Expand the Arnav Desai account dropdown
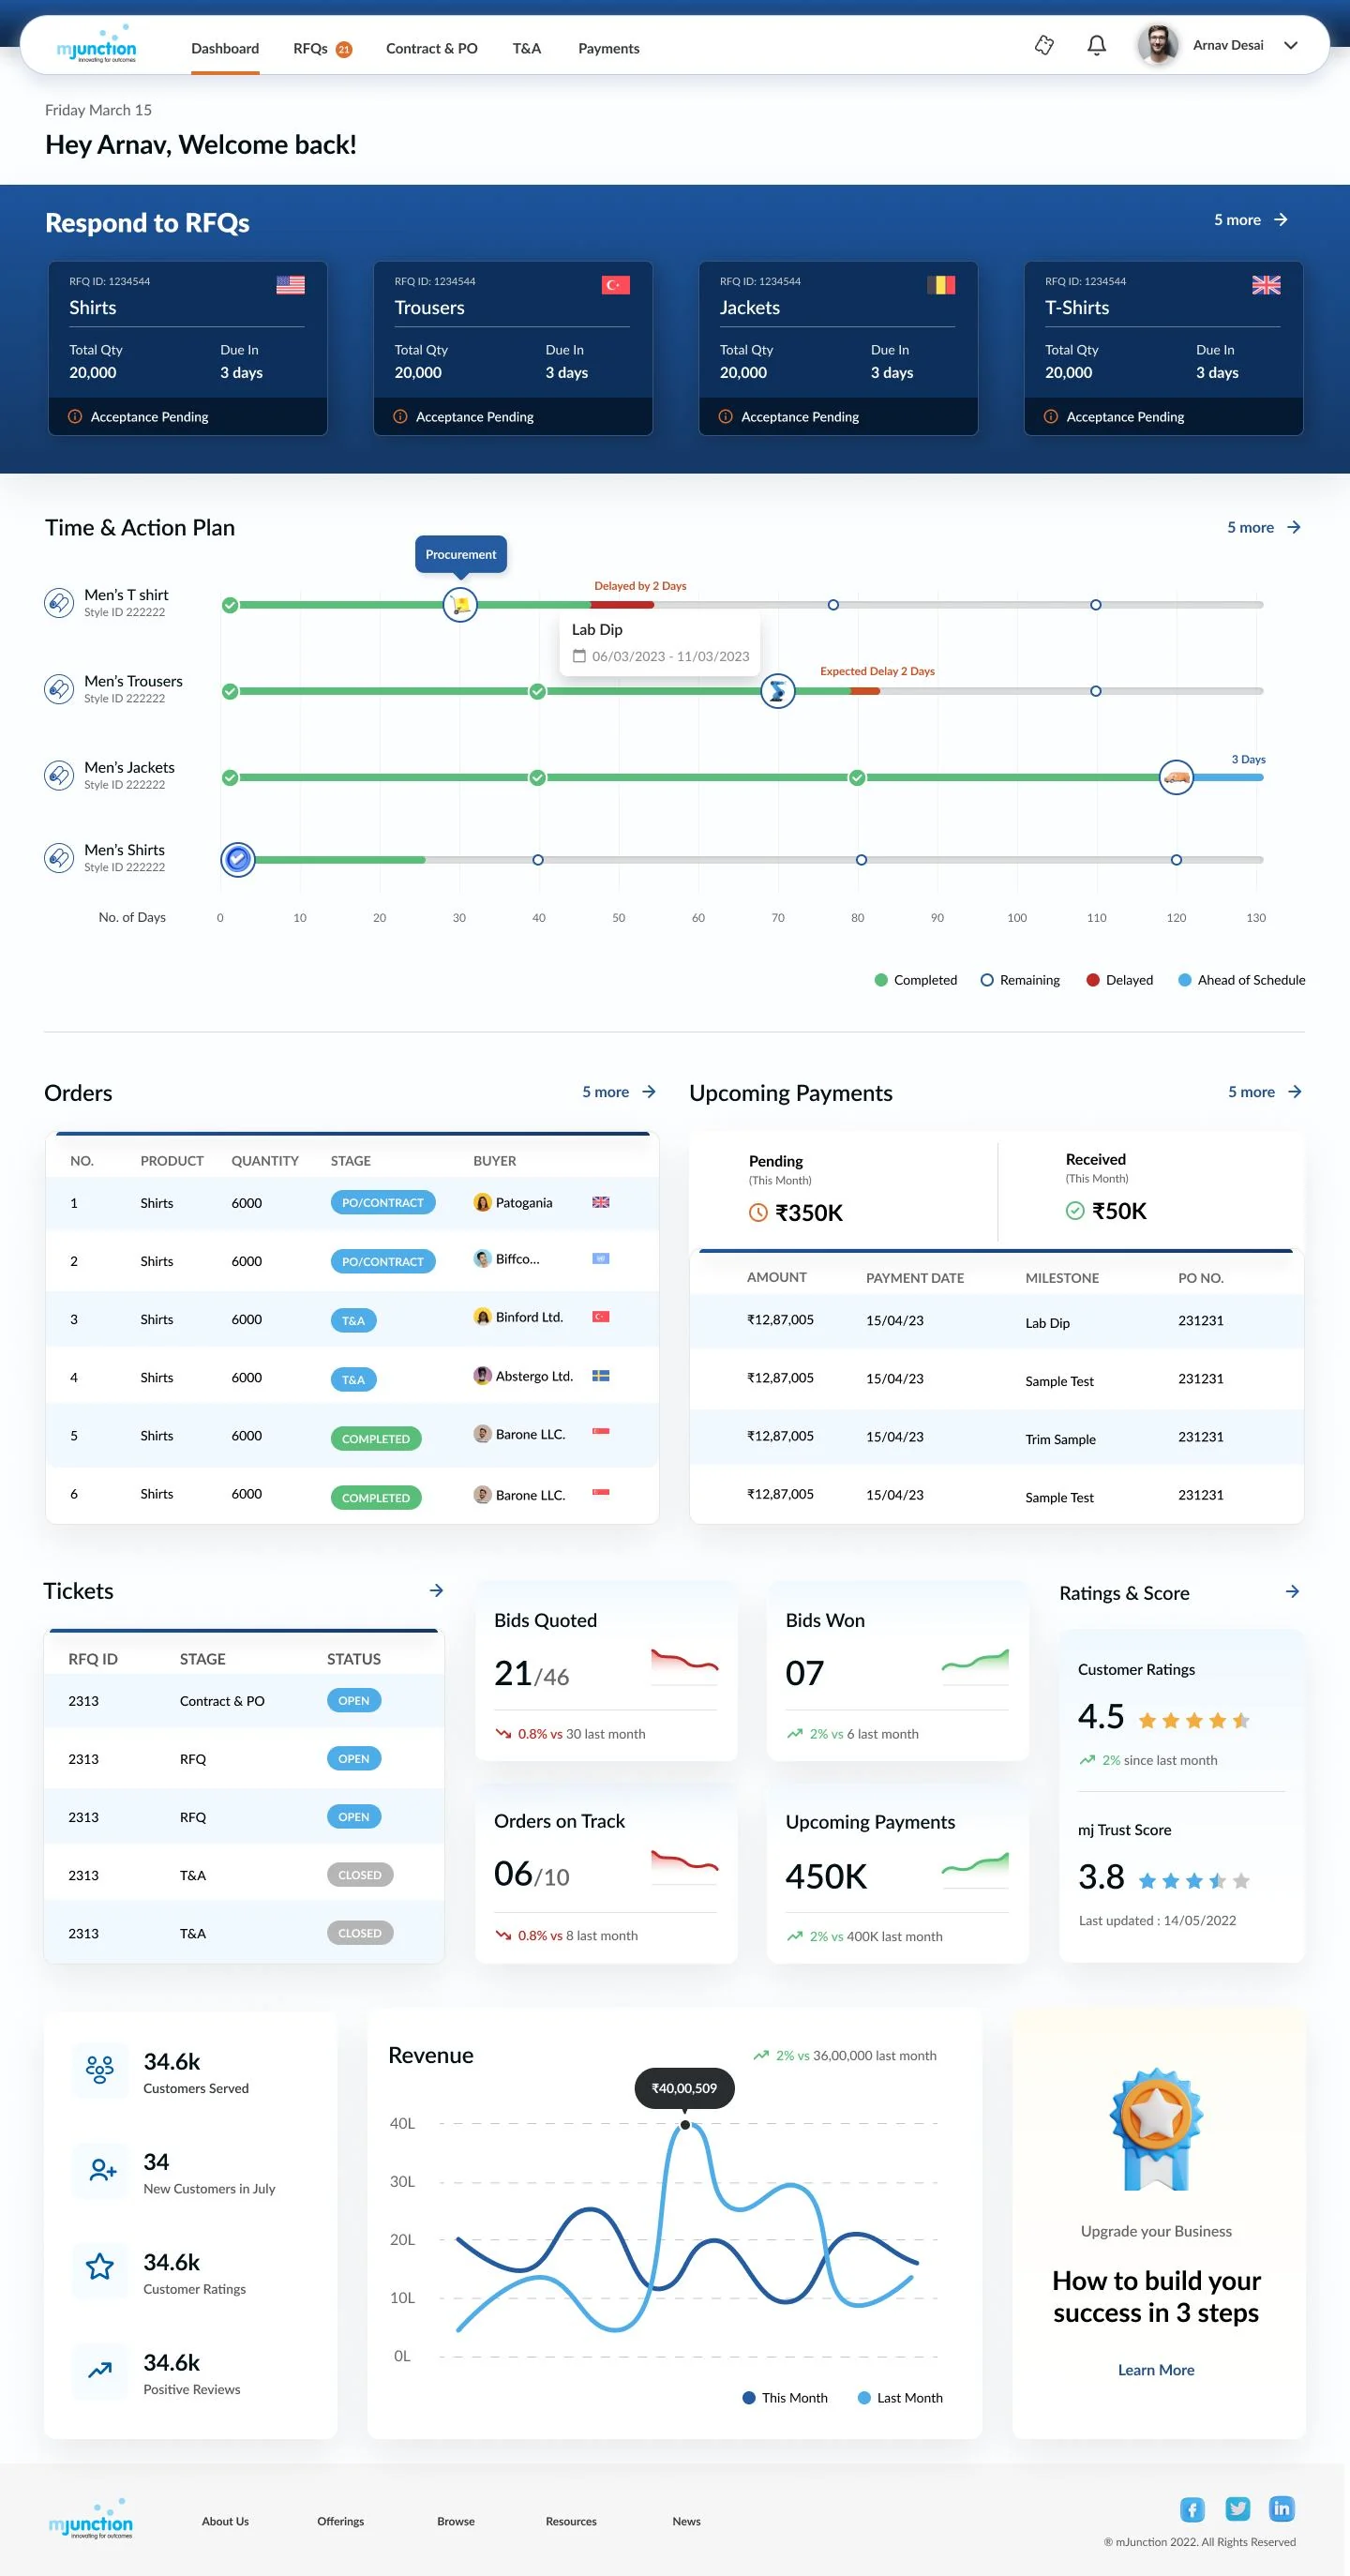 (x=1290, y=46)
